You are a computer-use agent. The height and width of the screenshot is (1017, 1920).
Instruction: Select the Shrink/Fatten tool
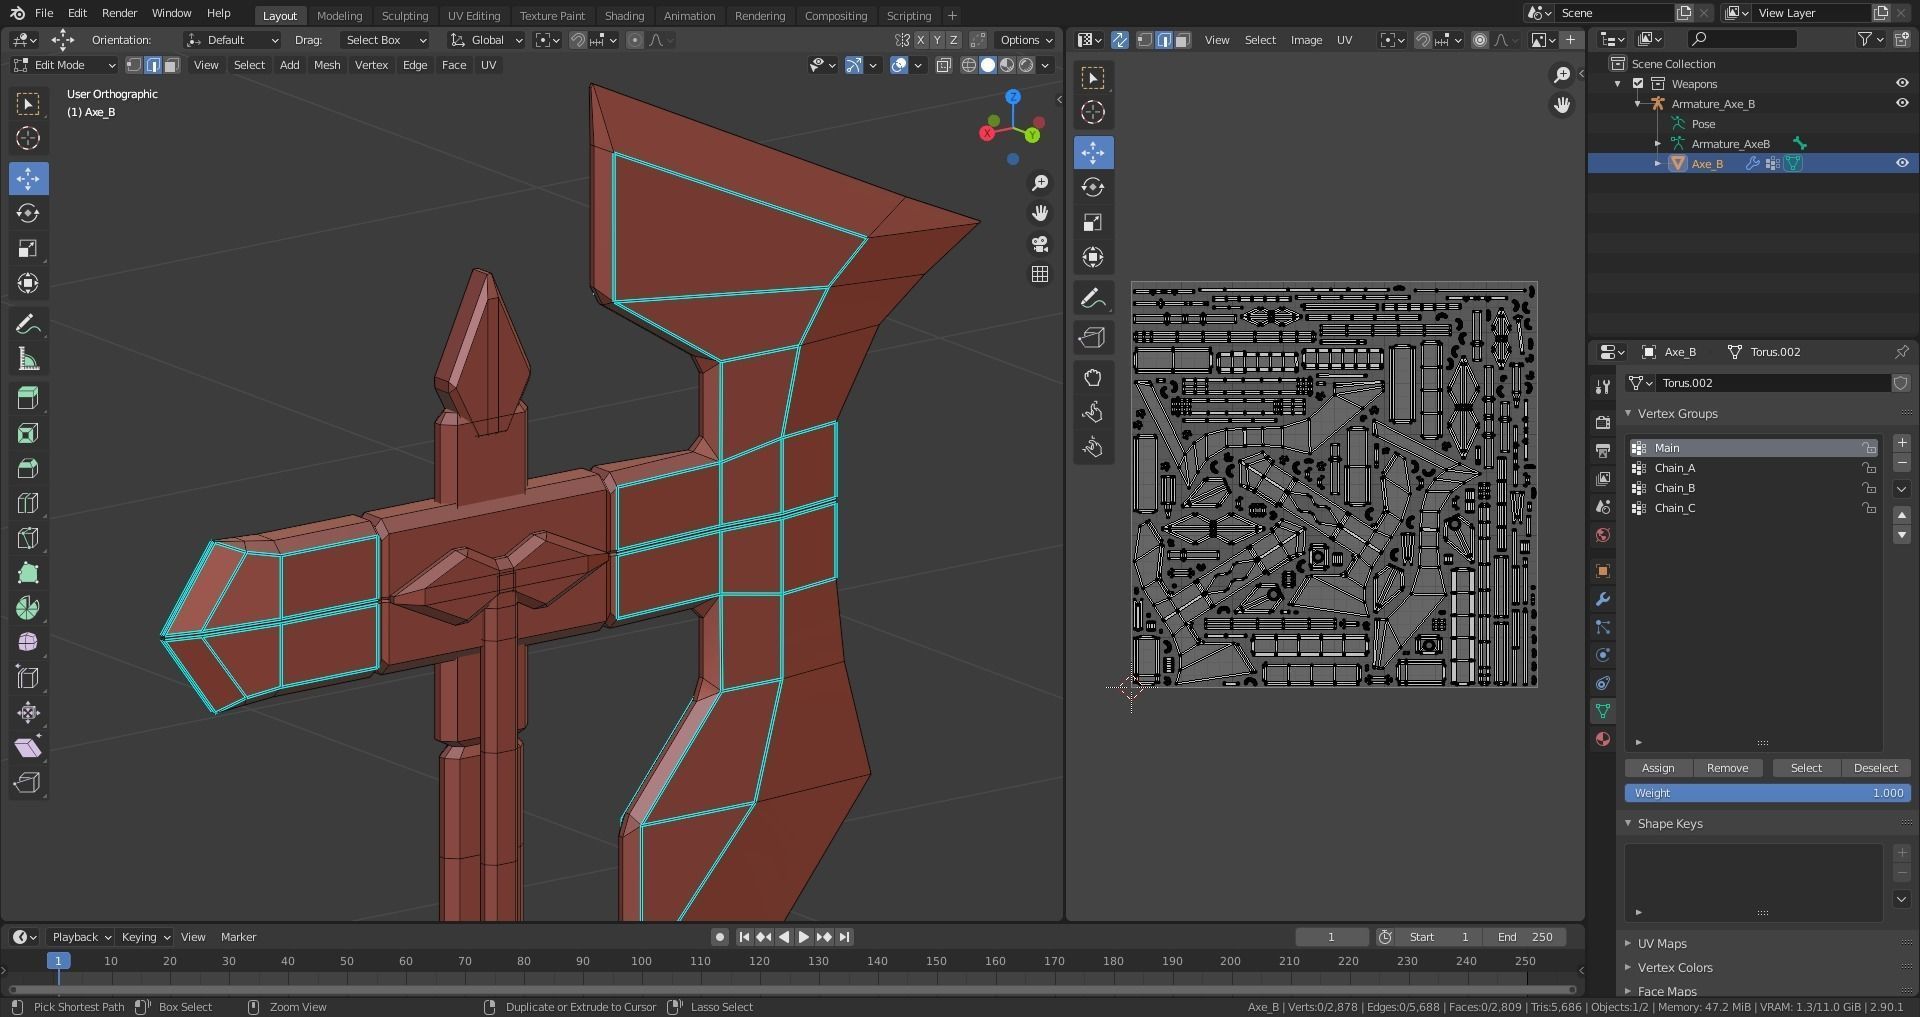[x=28, y=712]
